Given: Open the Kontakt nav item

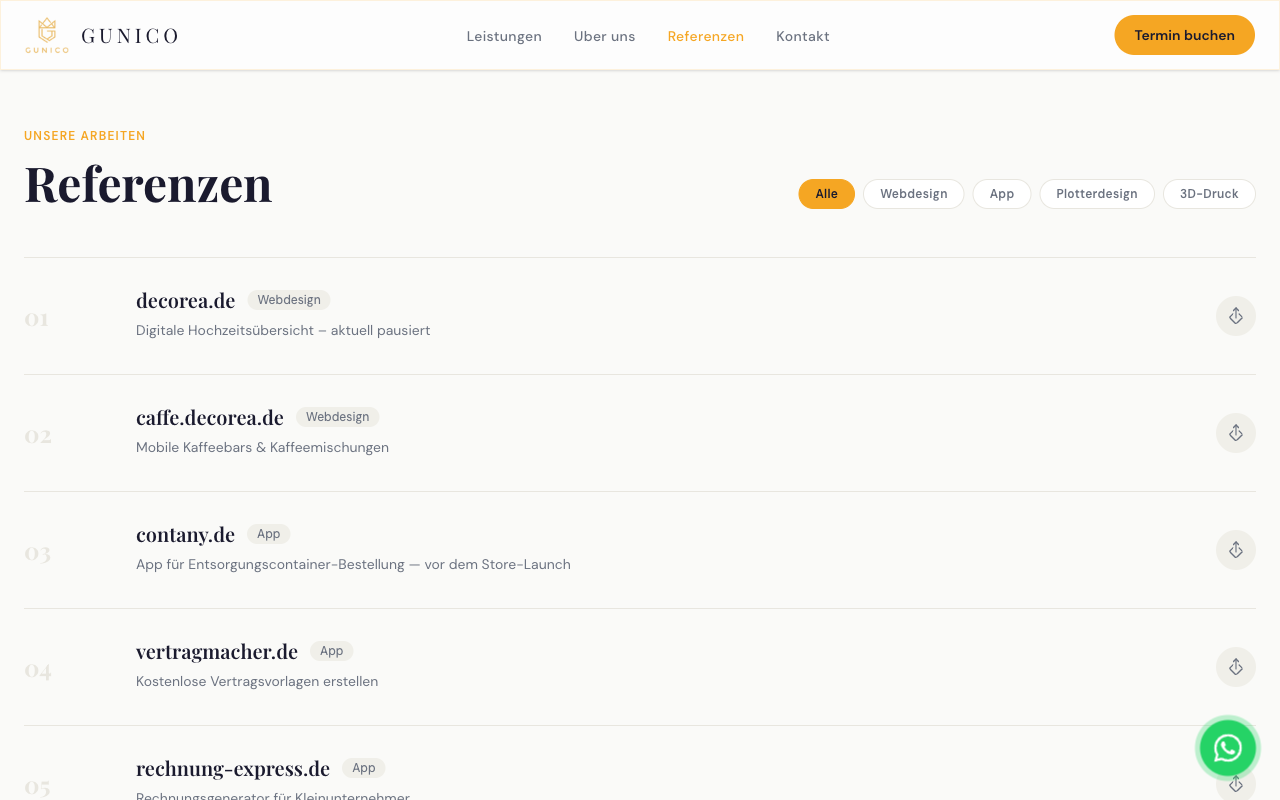Looking at the screenshot, I should click(x=803, y=36).
